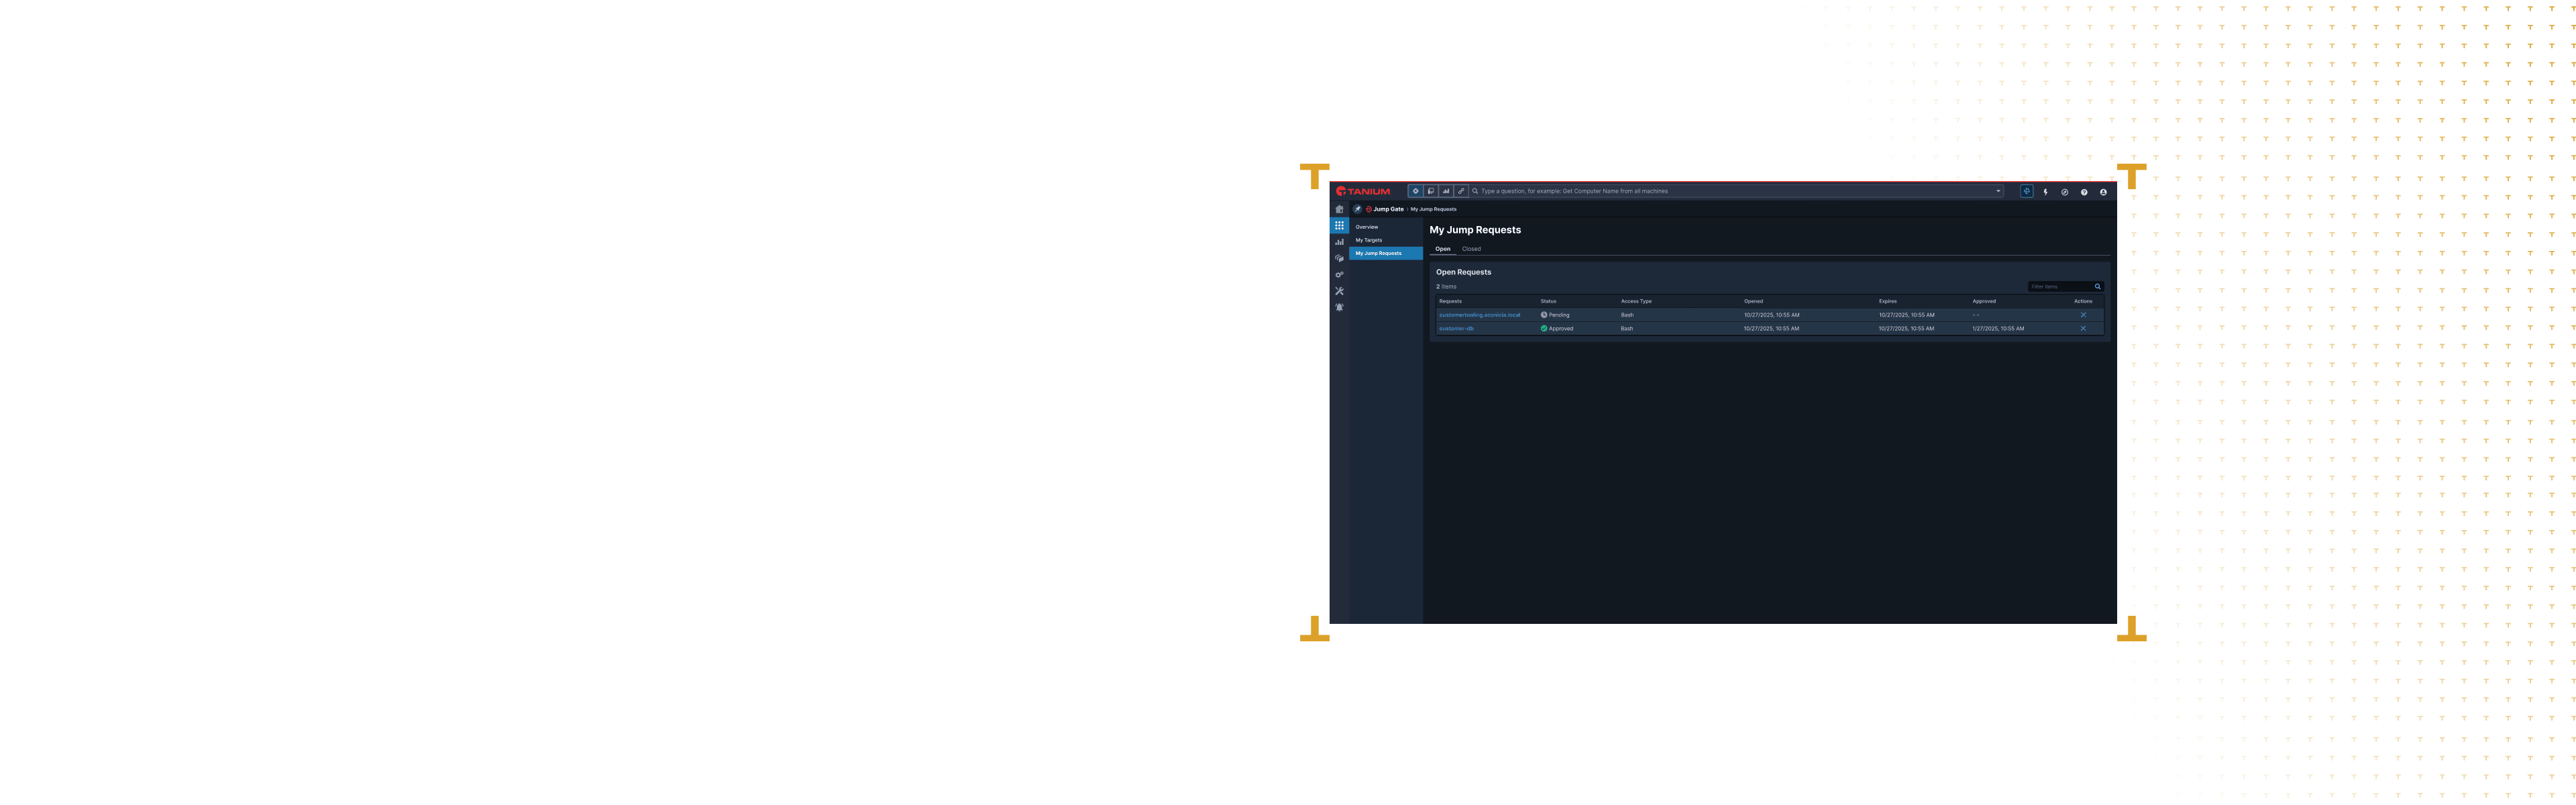
Task: Click the Jump Gate breadcrumb link
Action: 1388,209
